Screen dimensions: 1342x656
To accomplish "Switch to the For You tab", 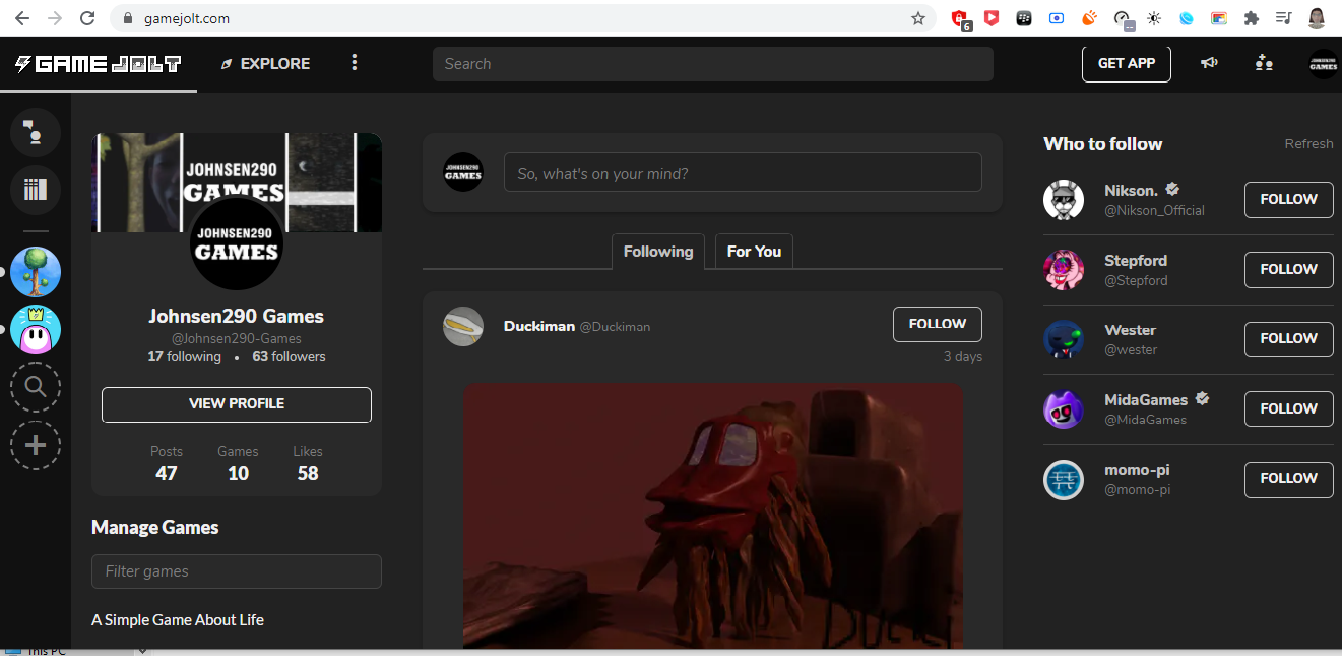I will tap(754, 252).
